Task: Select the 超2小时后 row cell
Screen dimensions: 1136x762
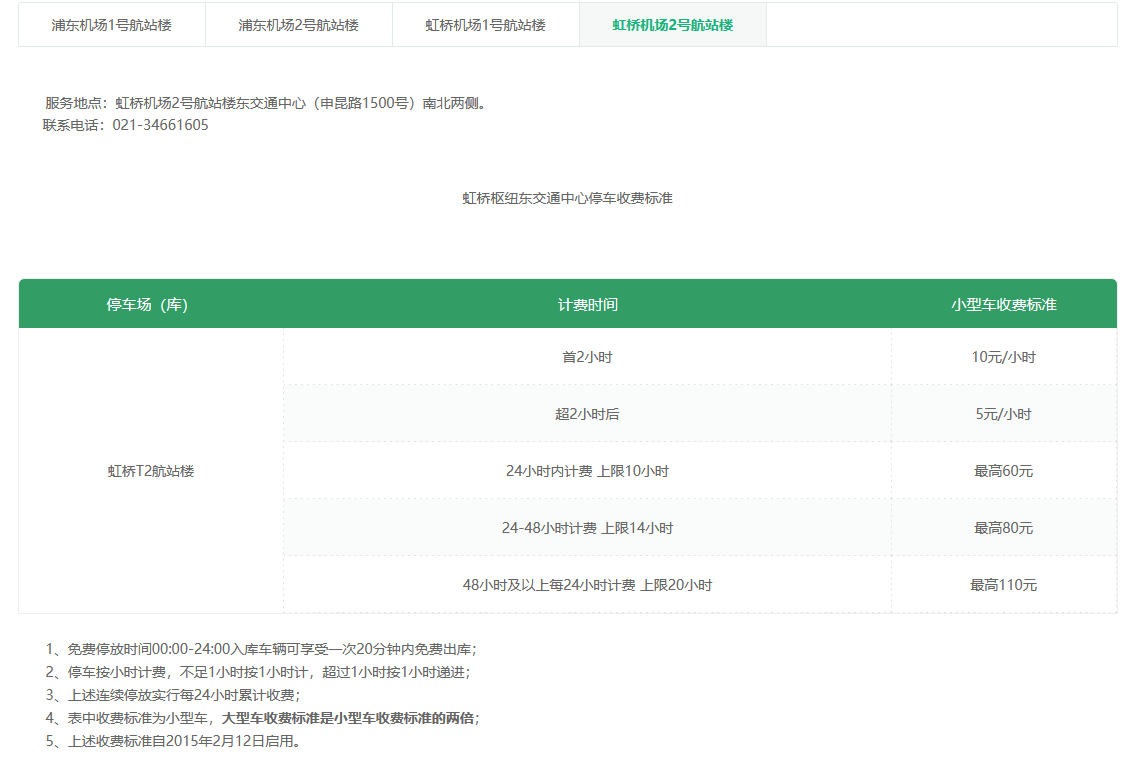Action: click(587, 414)
